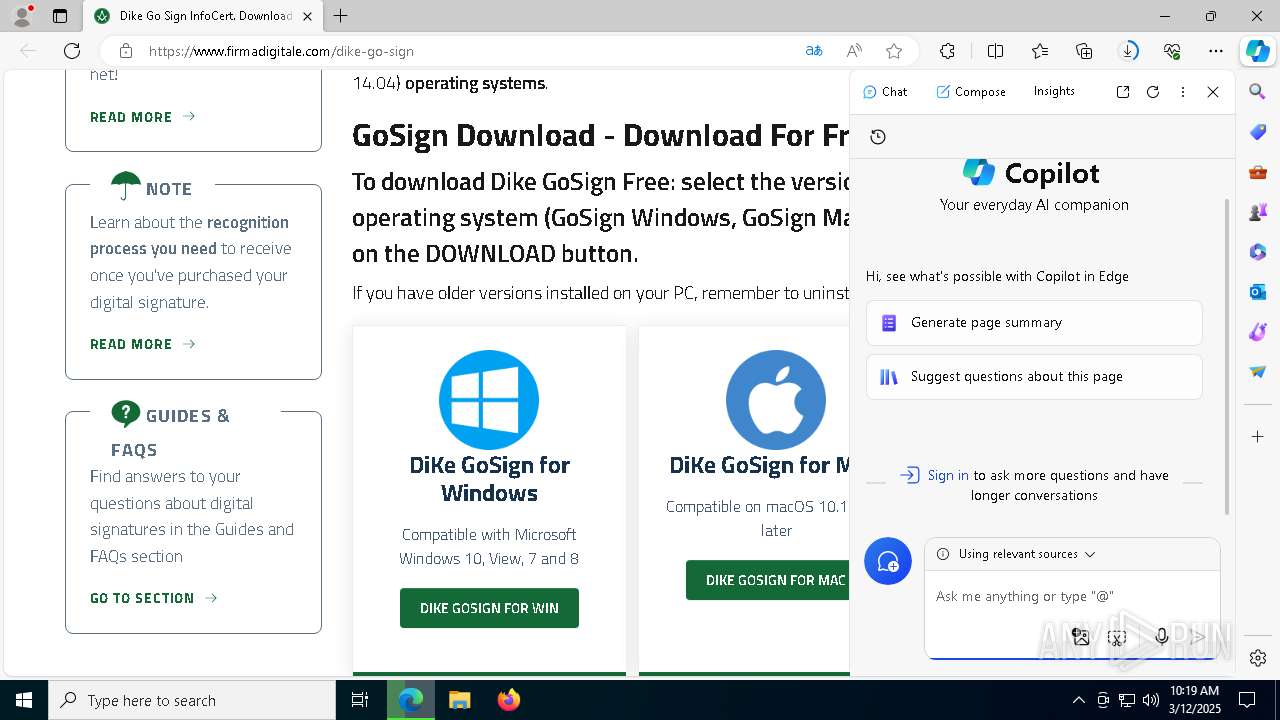This screenshot has height=720, width=1280.
Task: Open Browser essentials heart icon
Action: pyautogui.click(x=1172, y=51)
